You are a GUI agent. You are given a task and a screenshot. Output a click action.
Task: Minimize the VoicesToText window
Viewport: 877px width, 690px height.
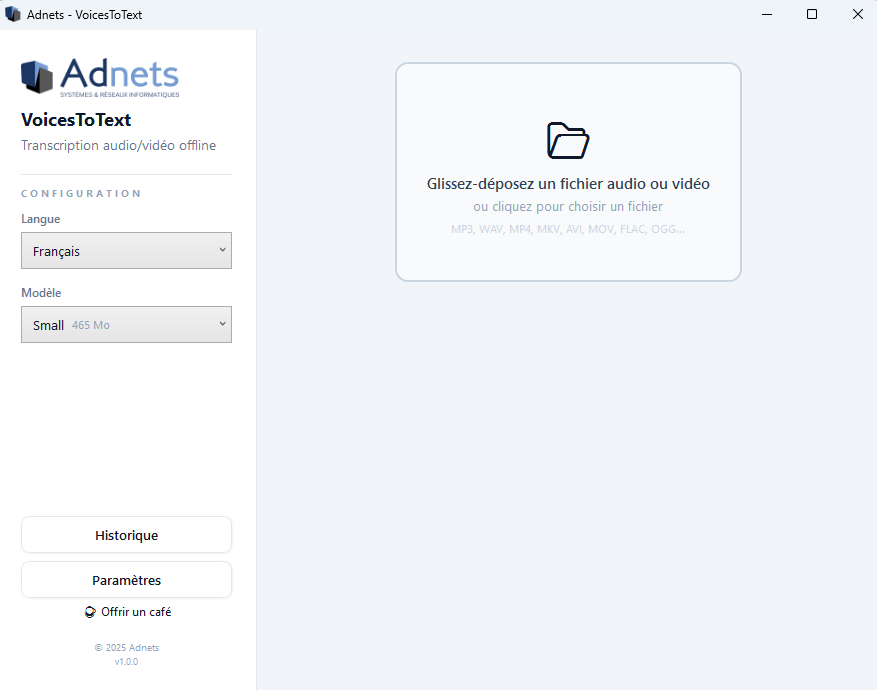tap(766, 14)
